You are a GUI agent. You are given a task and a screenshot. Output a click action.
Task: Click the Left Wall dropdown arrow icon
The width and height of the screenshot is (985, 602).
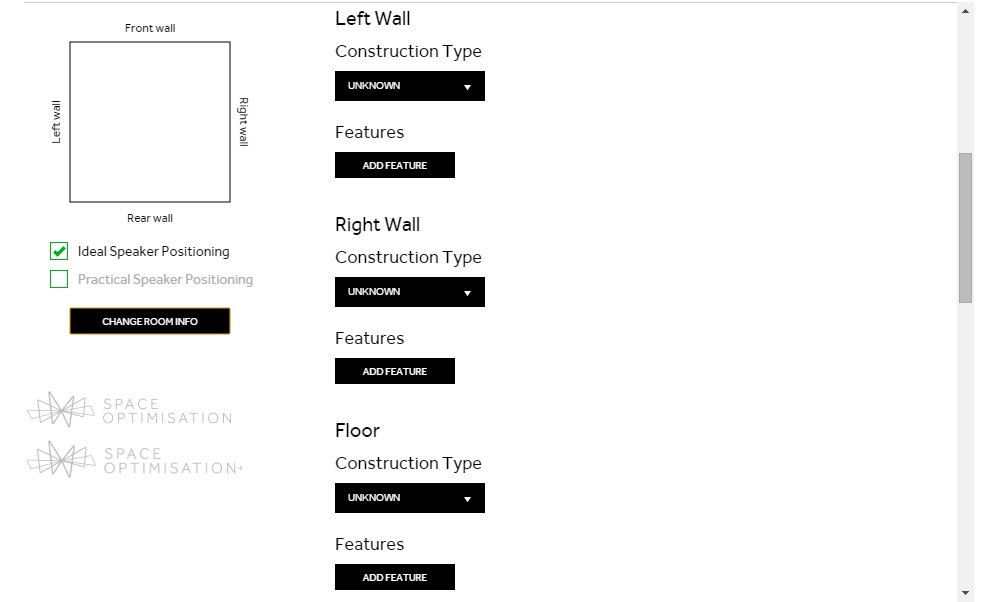click(x=467, y=87)
